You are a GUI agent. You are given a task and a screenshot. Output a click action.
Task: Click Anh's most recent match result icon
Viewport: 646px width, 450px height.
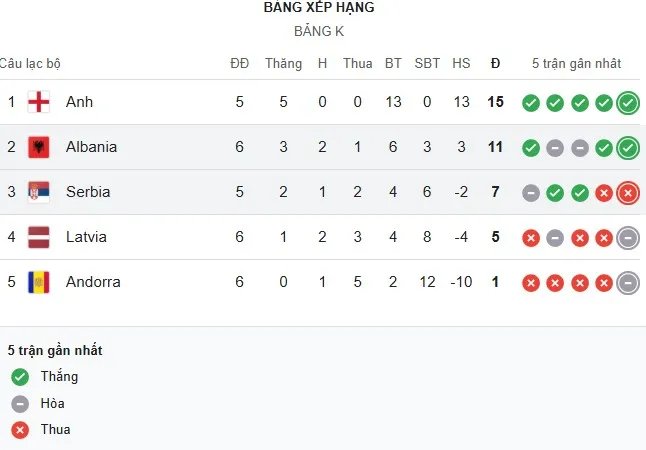click(x=627, y=102)
